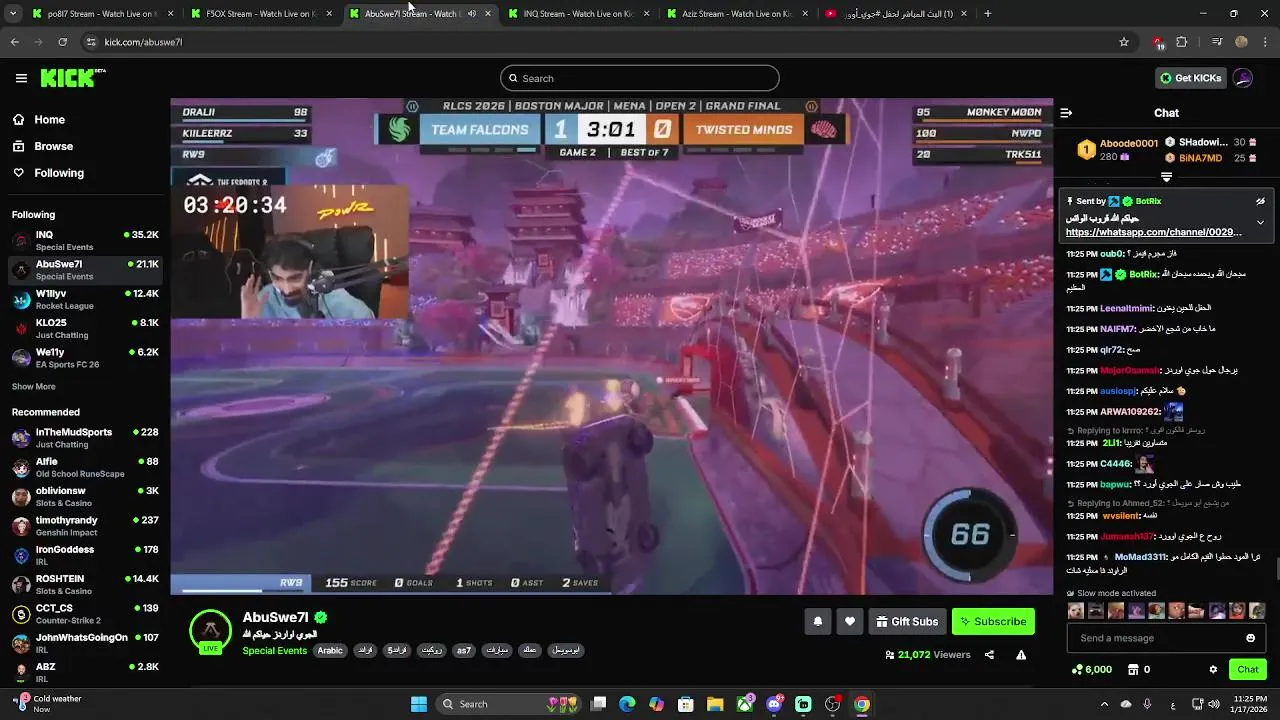Open Microsoft Edge from taskbar

627,704
